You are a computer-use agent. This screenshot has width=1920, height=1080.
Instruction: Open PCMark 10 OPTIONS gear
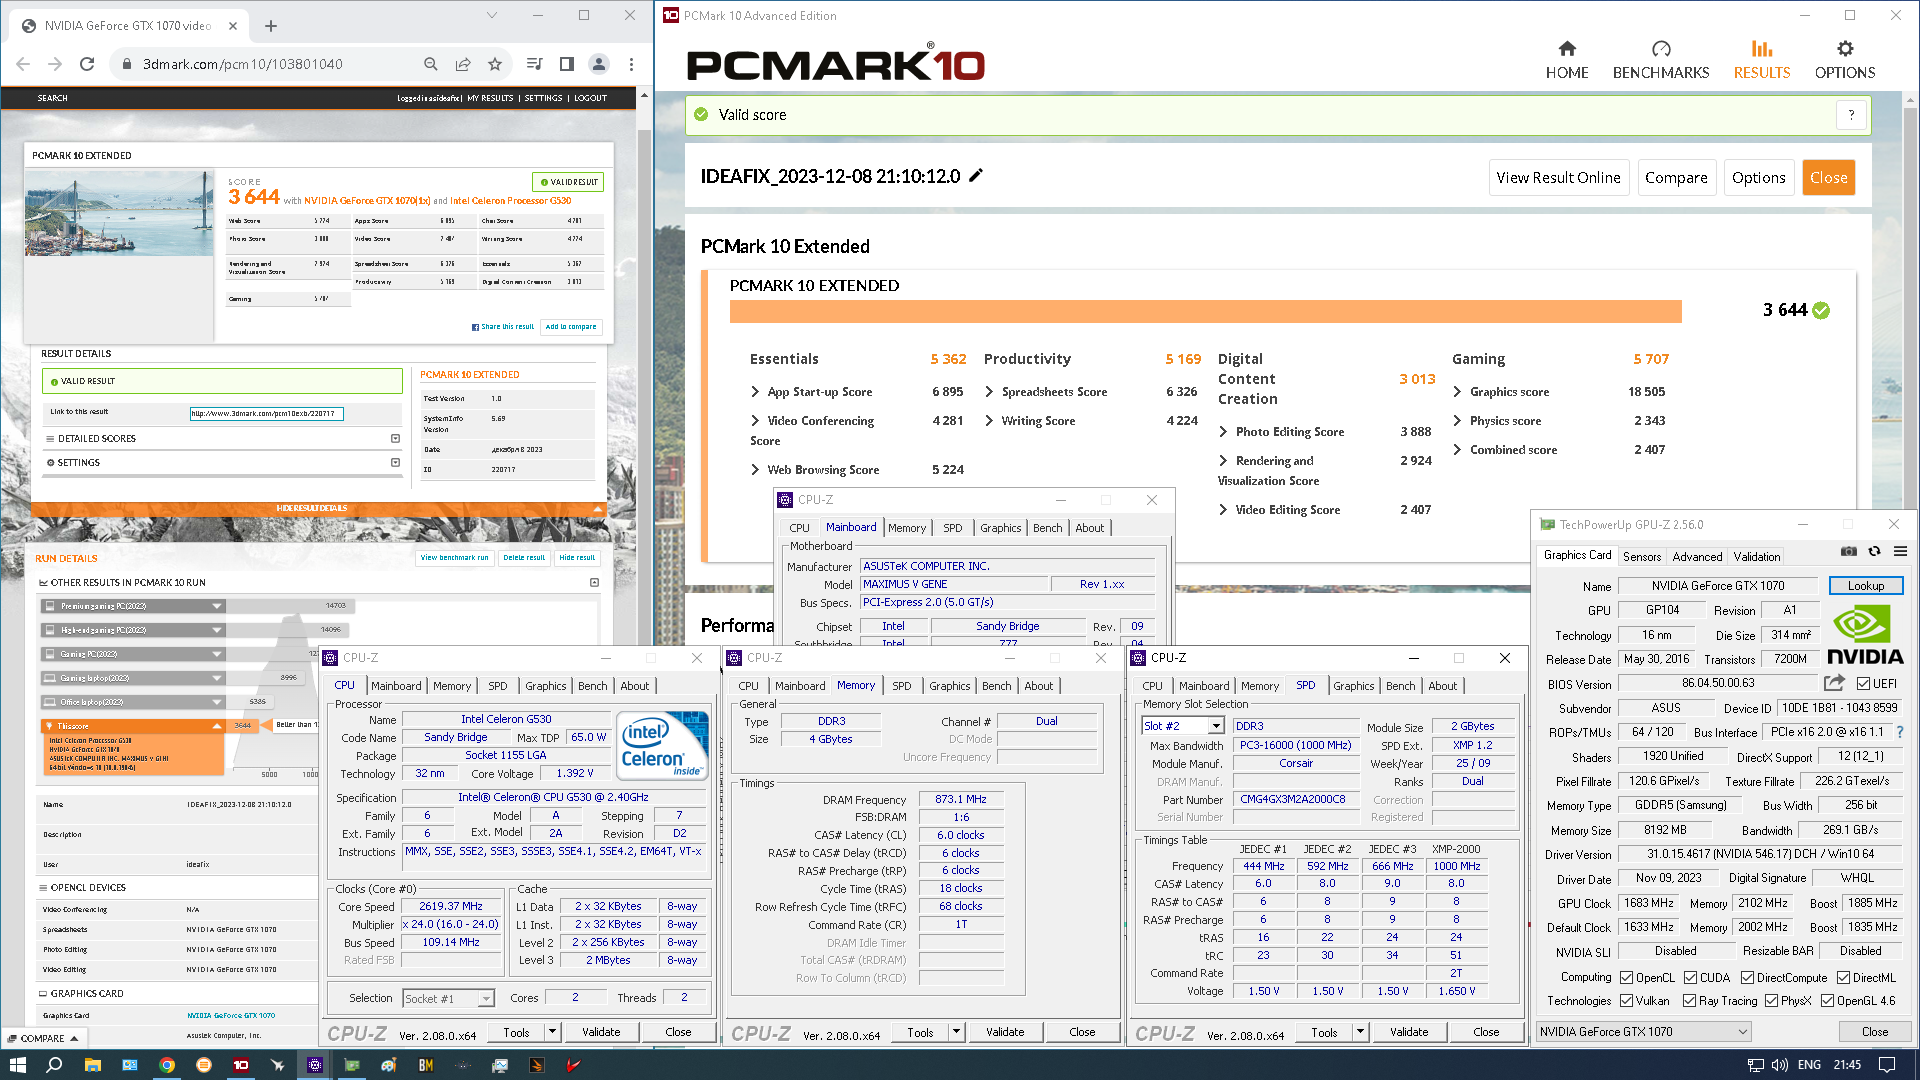[1845, 60]
